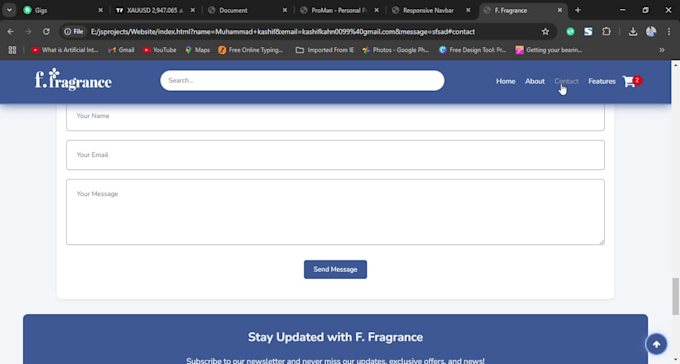Click the Your Email field

pyautogui.click(x=335, y=155)
